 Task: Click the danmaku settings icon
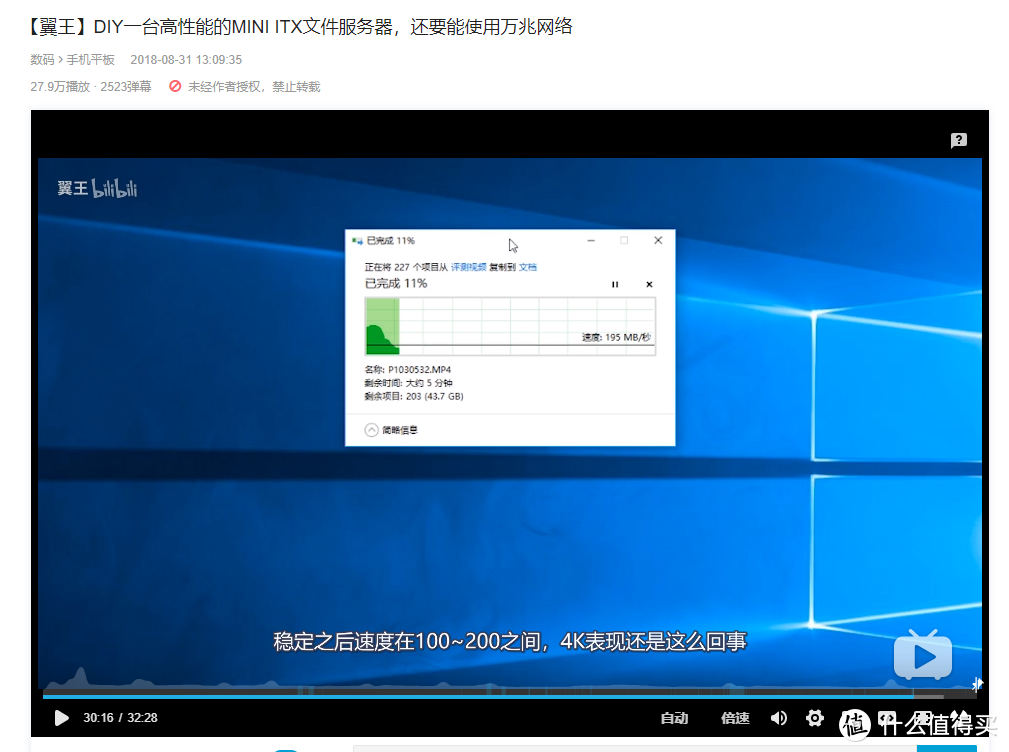click(887, 718)
